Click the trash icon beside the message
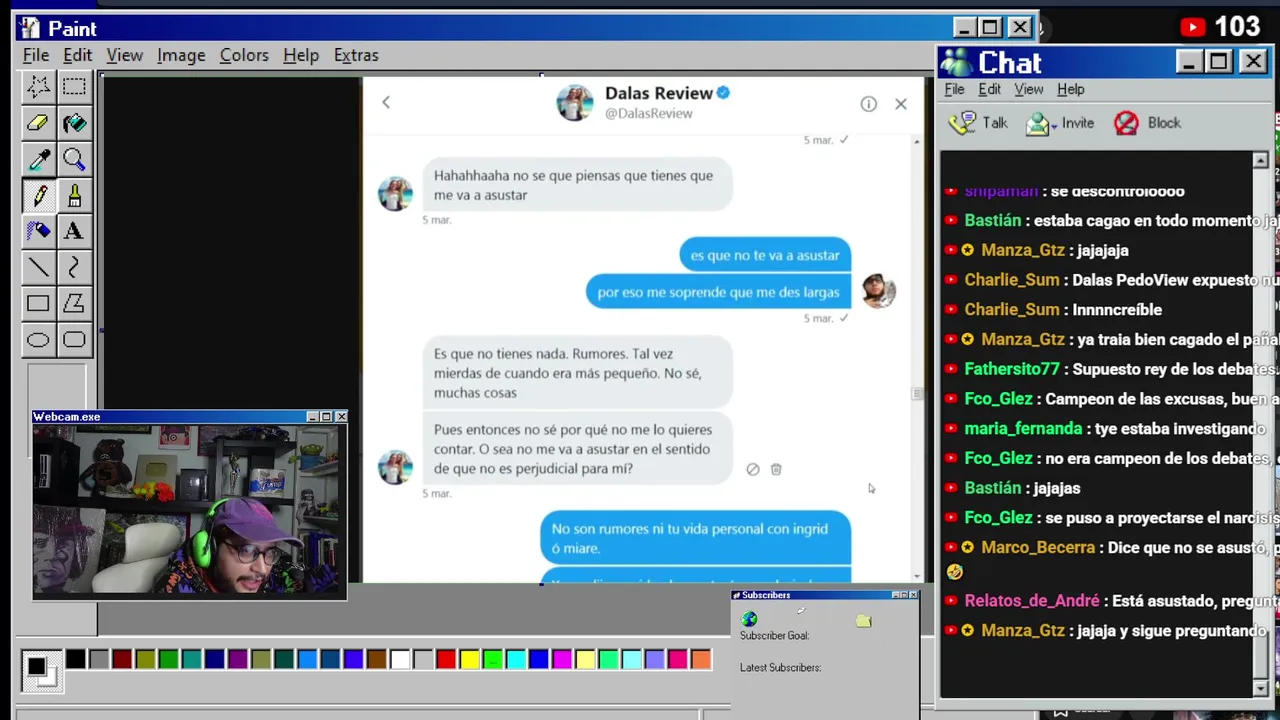The height and width of the screenshot is (720, 1280). click(x=776, y=469)
